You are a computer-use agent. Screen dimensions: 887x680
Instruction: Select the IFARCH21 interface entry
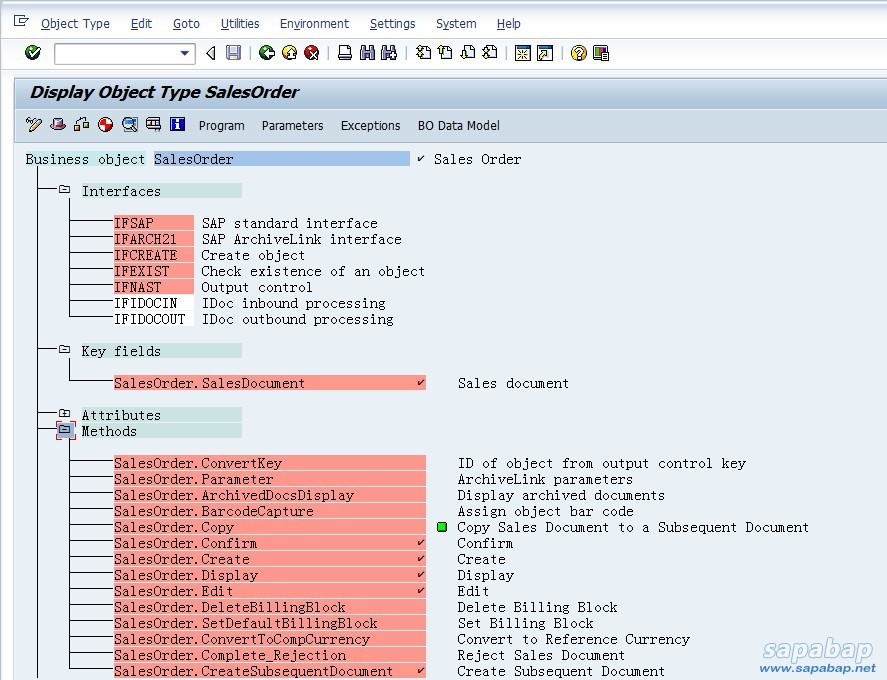click(x=154, y=239)
